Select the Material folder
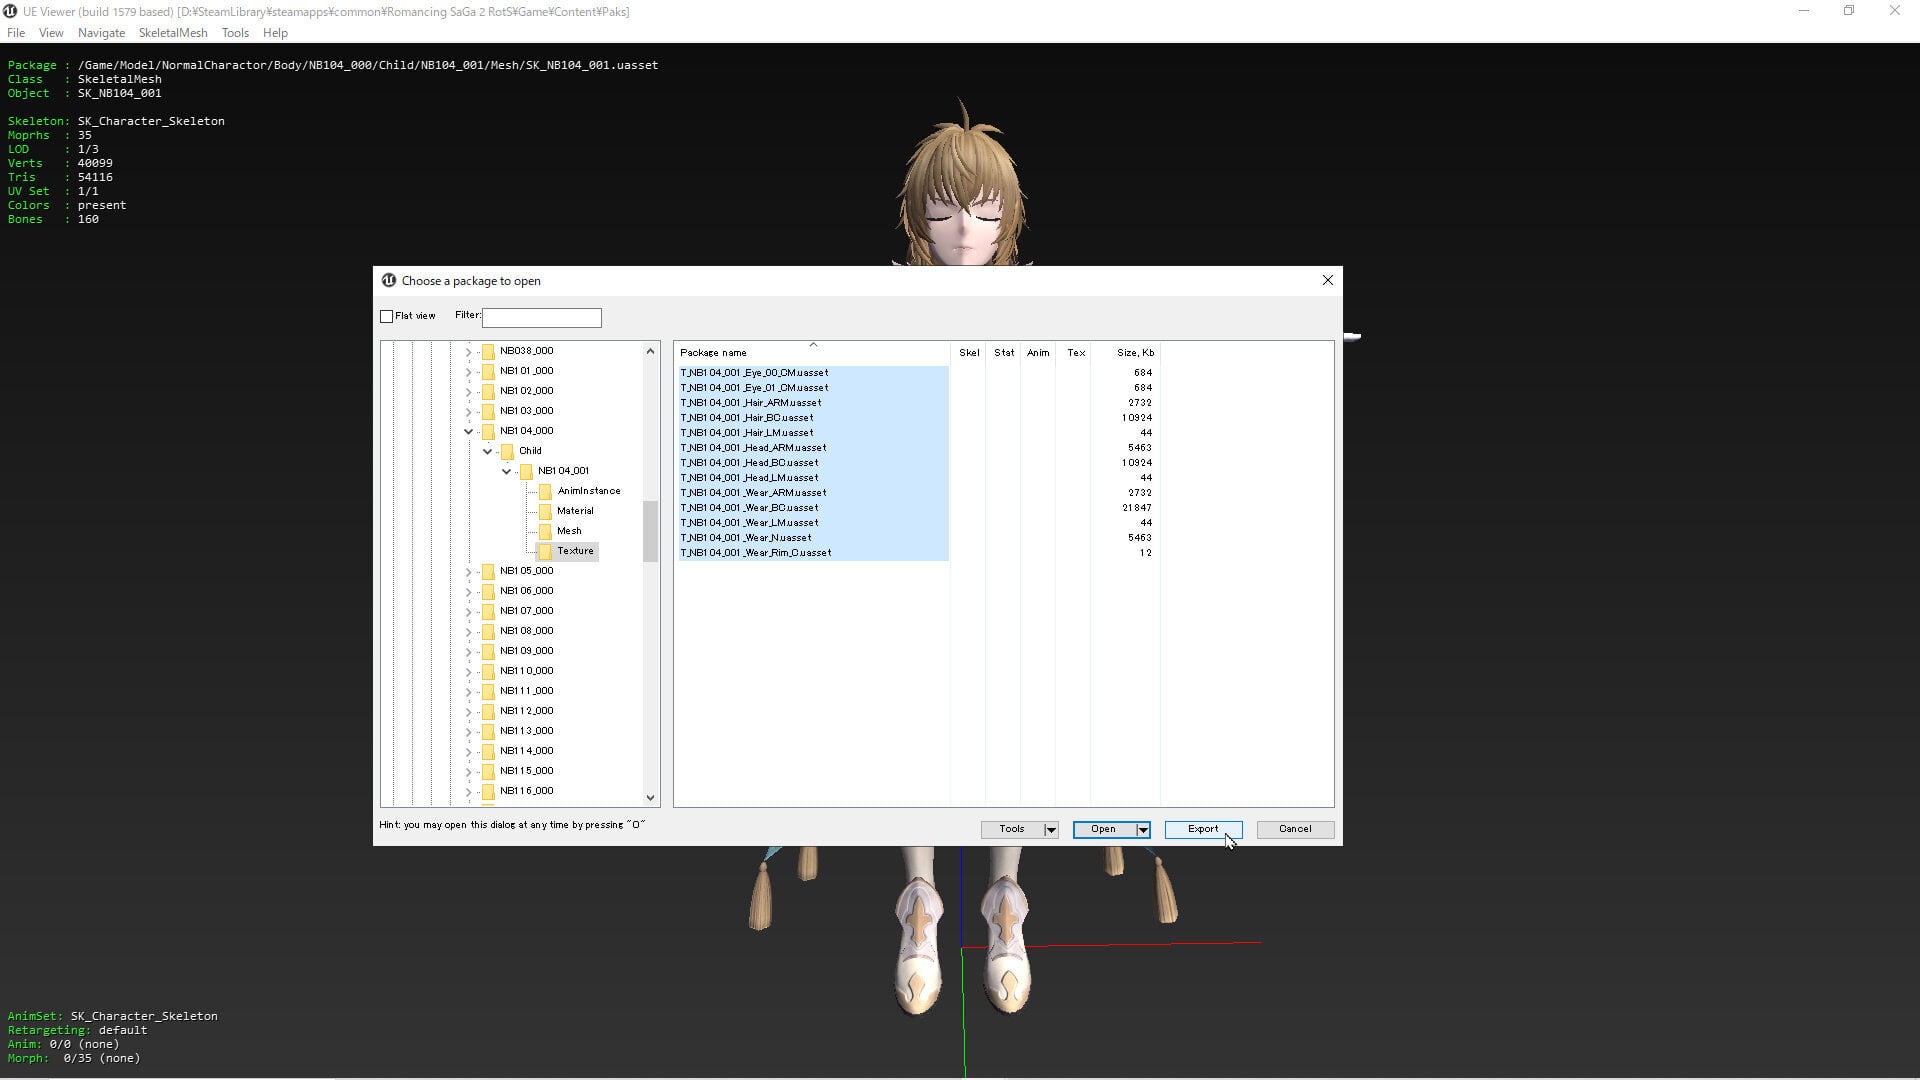Screen dimensions: 1920x1080 tap(575, 511)
